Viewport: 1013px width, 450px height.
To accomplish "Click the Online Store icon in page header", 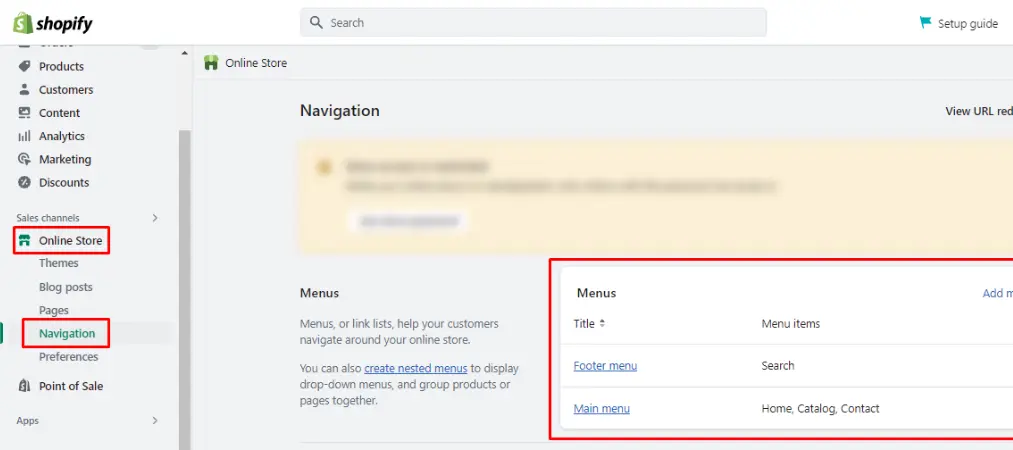I will click(x=211, y=63).
